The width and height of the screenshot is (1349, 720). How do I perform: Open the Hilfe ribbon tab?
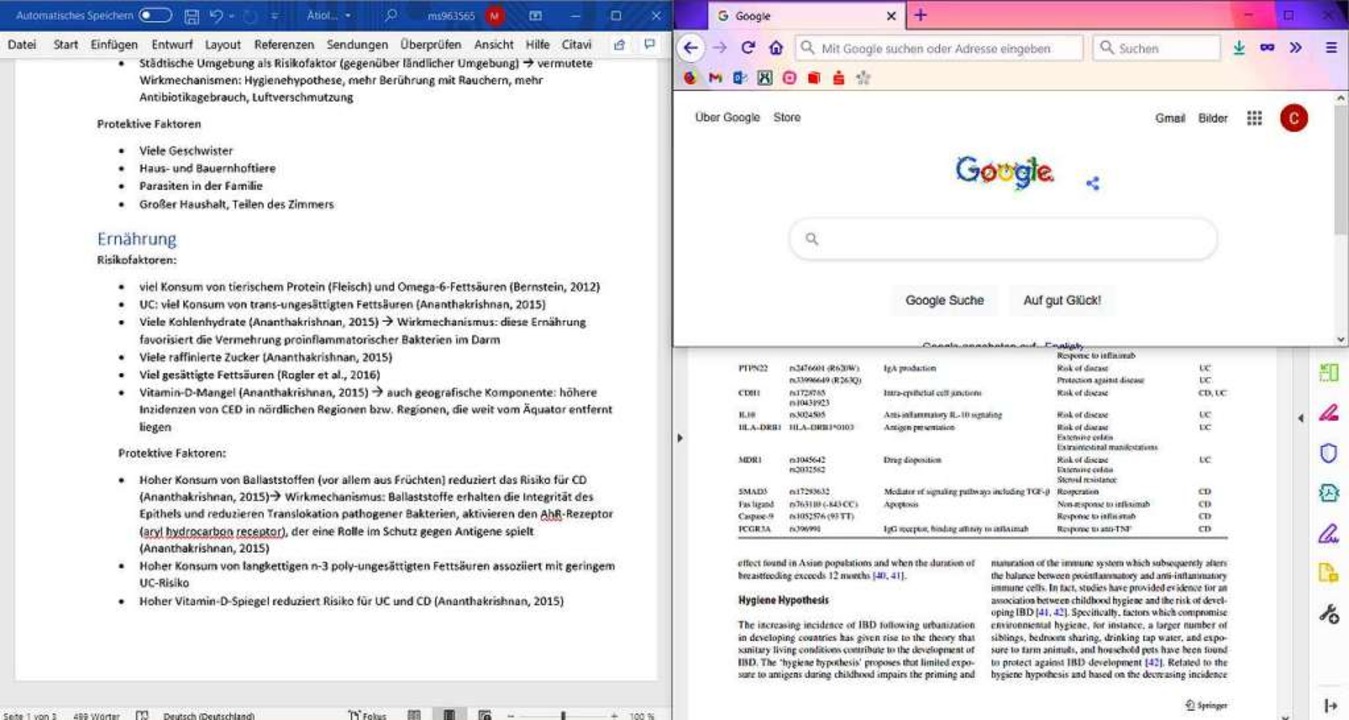pos(537,45)
